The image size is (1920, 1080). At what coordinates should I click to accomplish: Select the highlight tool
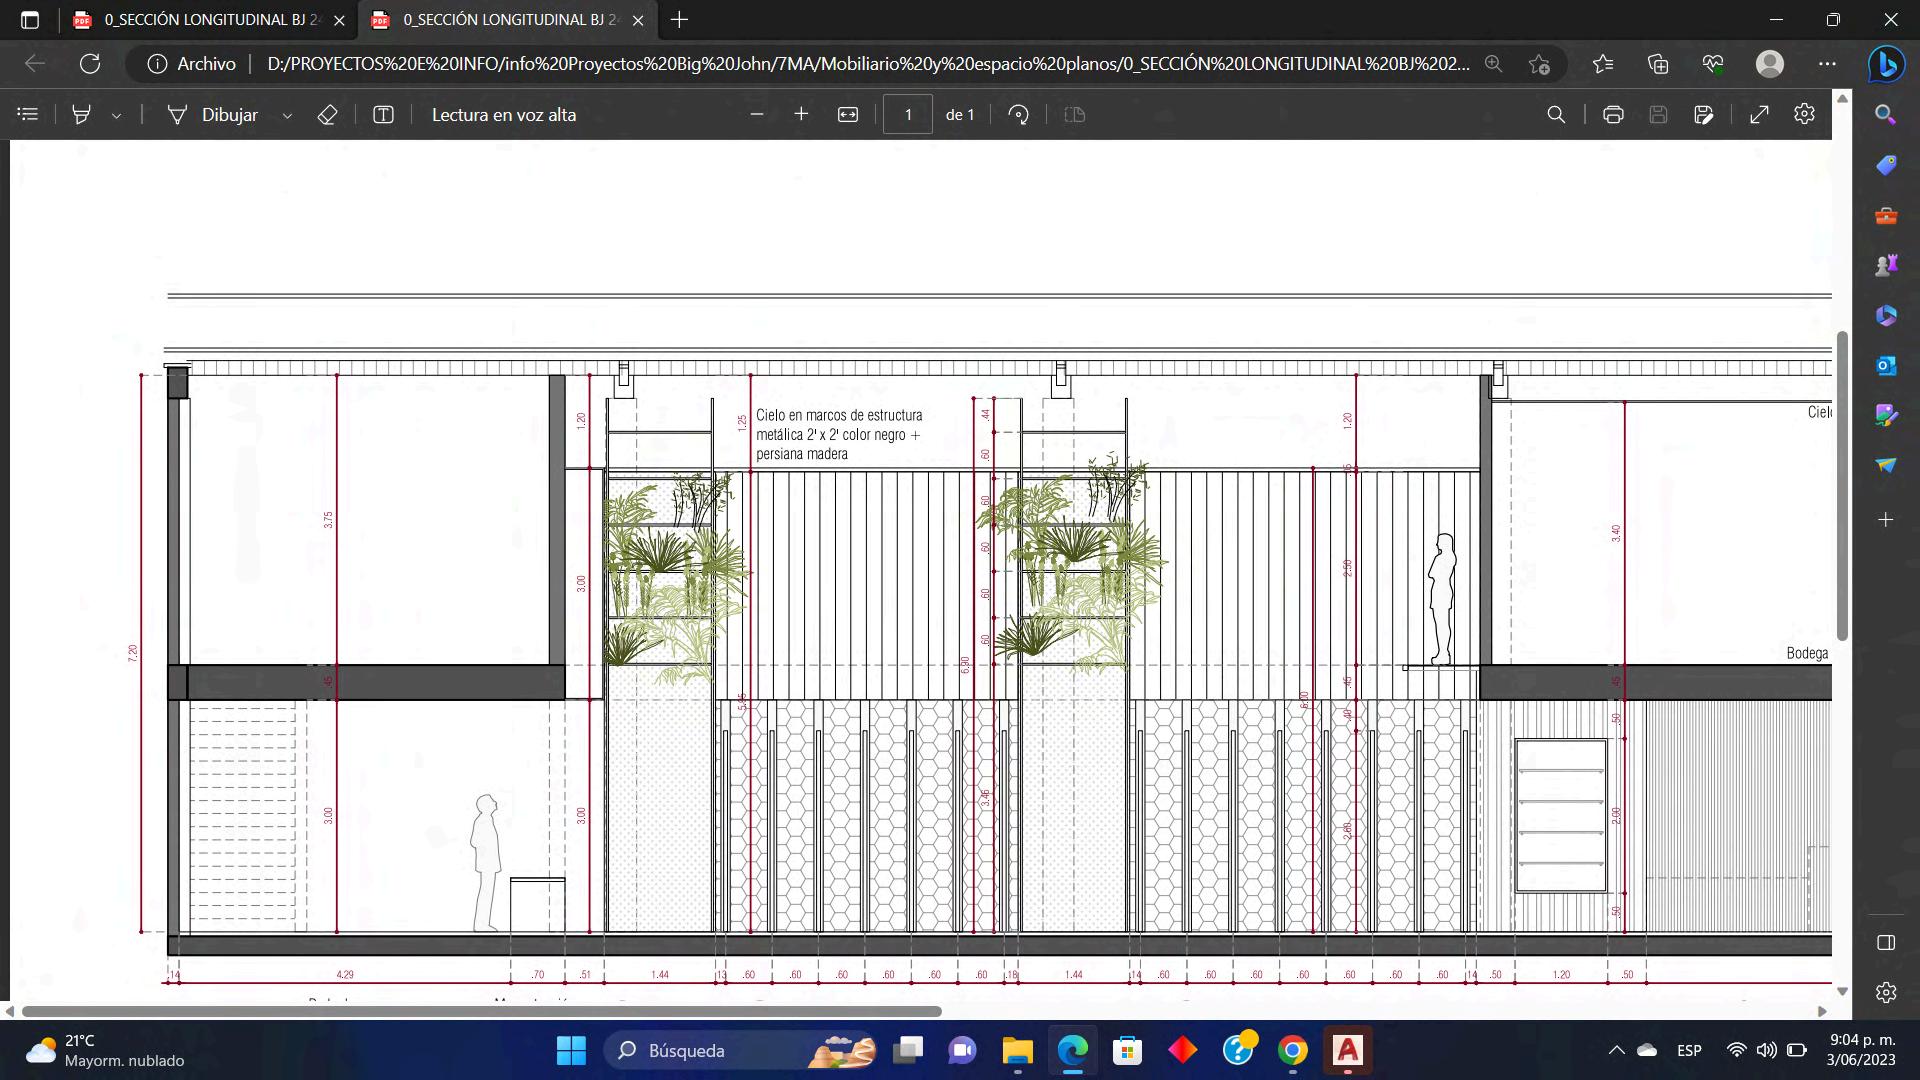click(x=82, y=115)
